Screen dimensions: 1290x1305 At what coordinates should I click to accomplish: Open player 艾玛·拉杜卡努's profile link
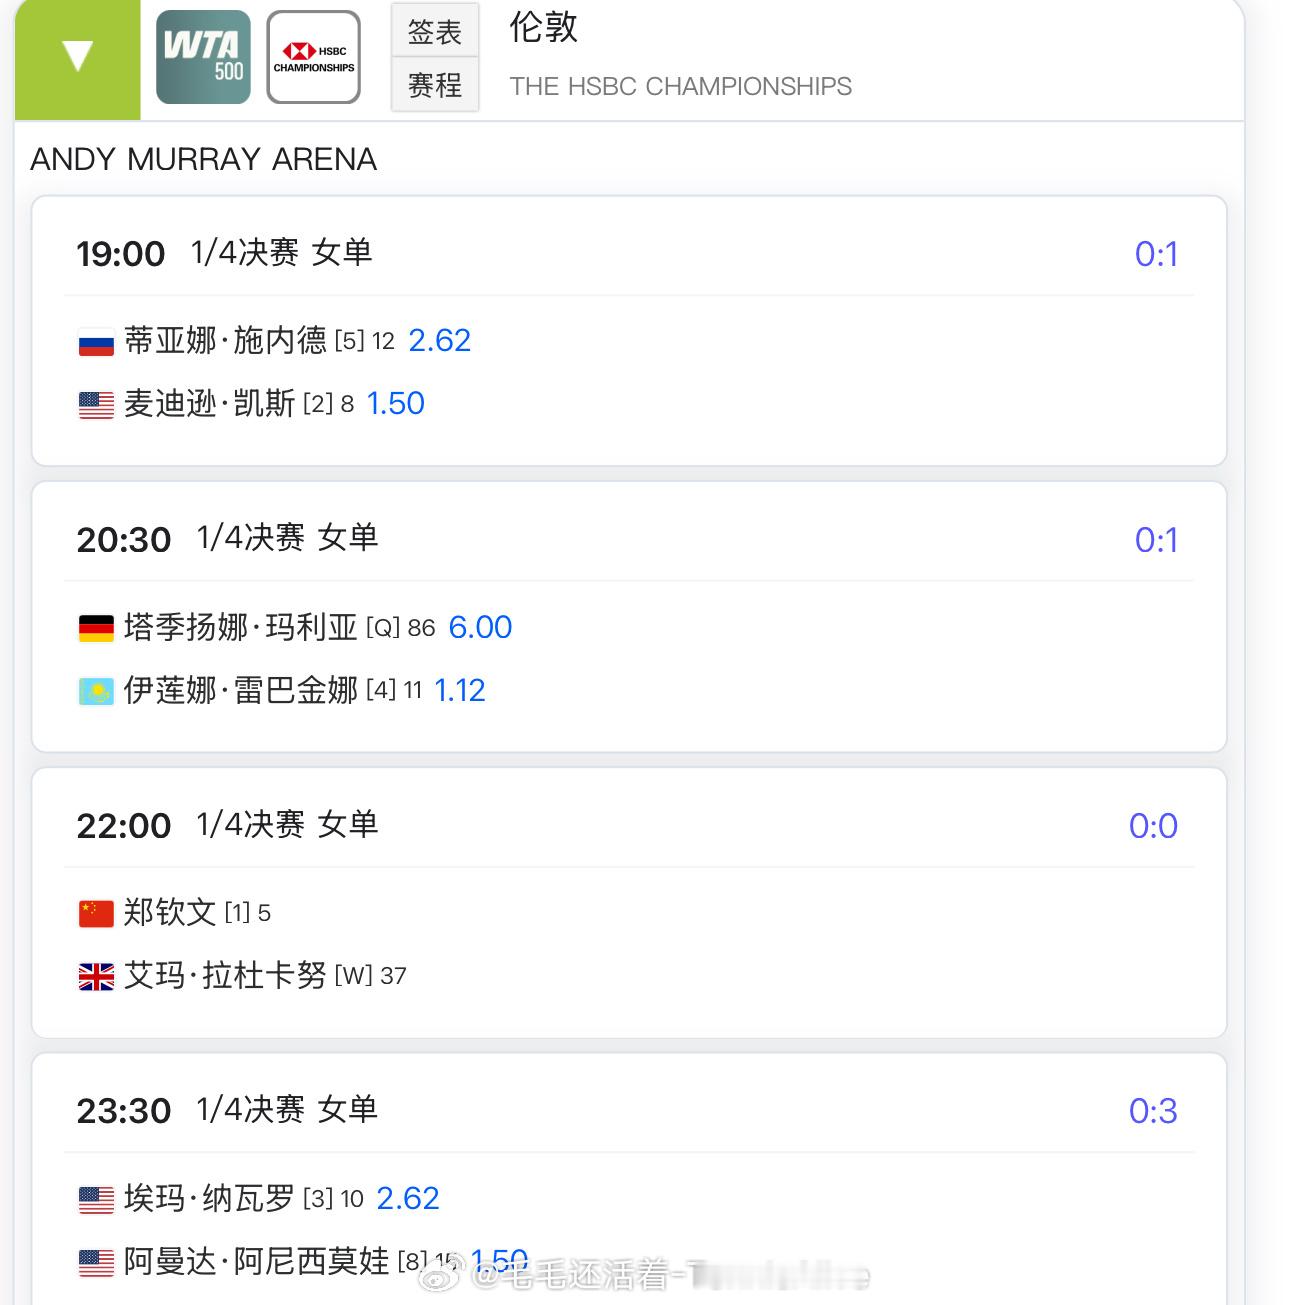225,976
